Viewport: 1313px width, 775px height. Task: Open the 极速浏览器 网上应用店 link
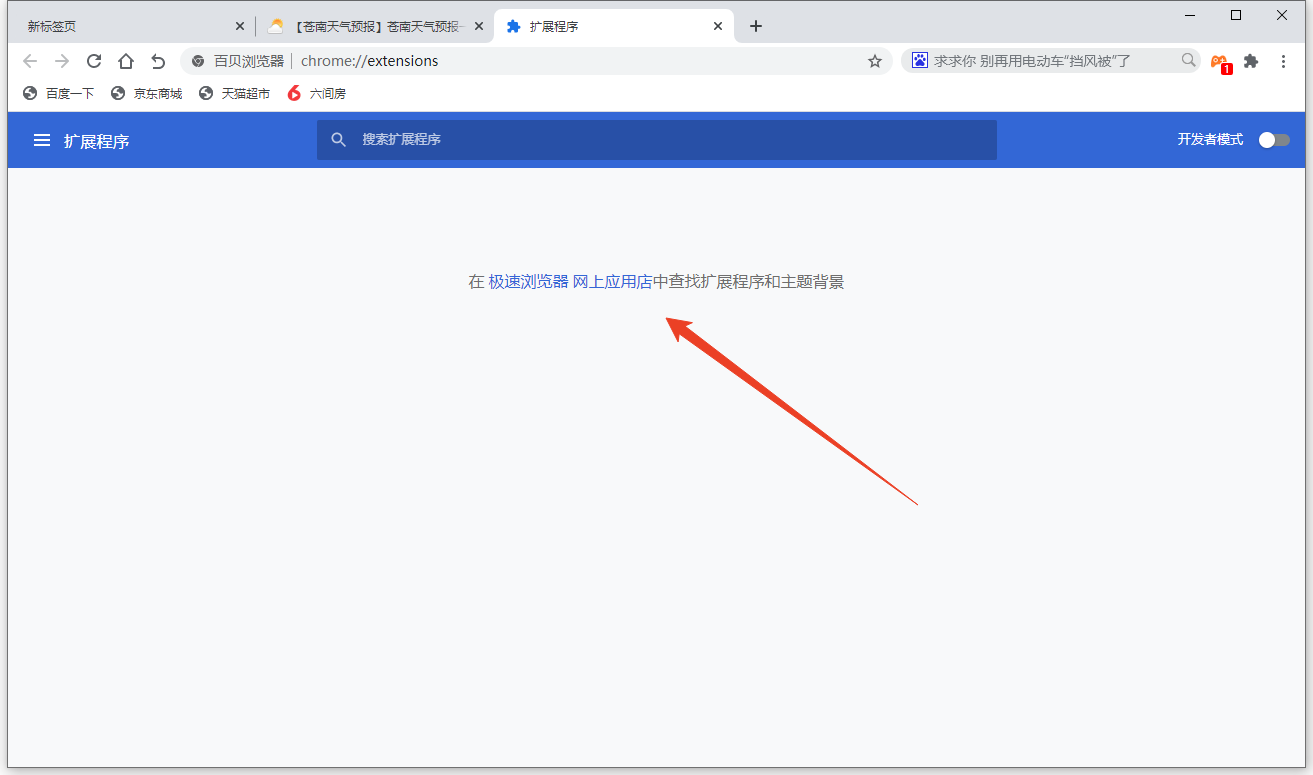pos(569,282)
